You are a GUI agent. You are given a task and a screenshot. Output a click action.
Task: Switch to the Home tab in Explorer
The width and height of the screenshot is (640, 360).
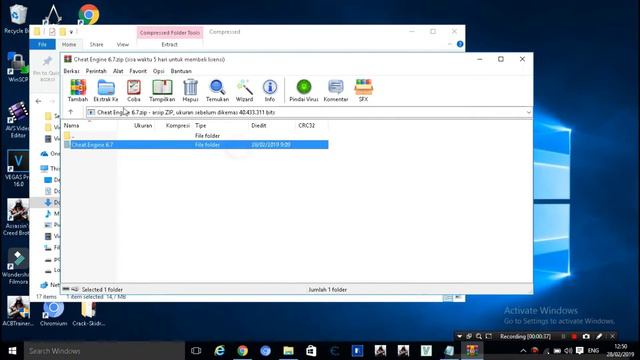pyautogui.click(x=69, y=44)
